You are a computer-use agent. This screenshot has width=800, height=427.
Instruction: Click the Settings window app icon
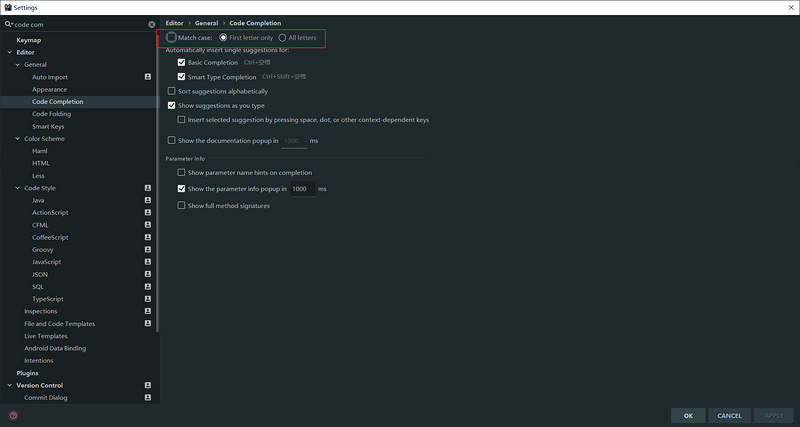point(8,8)
